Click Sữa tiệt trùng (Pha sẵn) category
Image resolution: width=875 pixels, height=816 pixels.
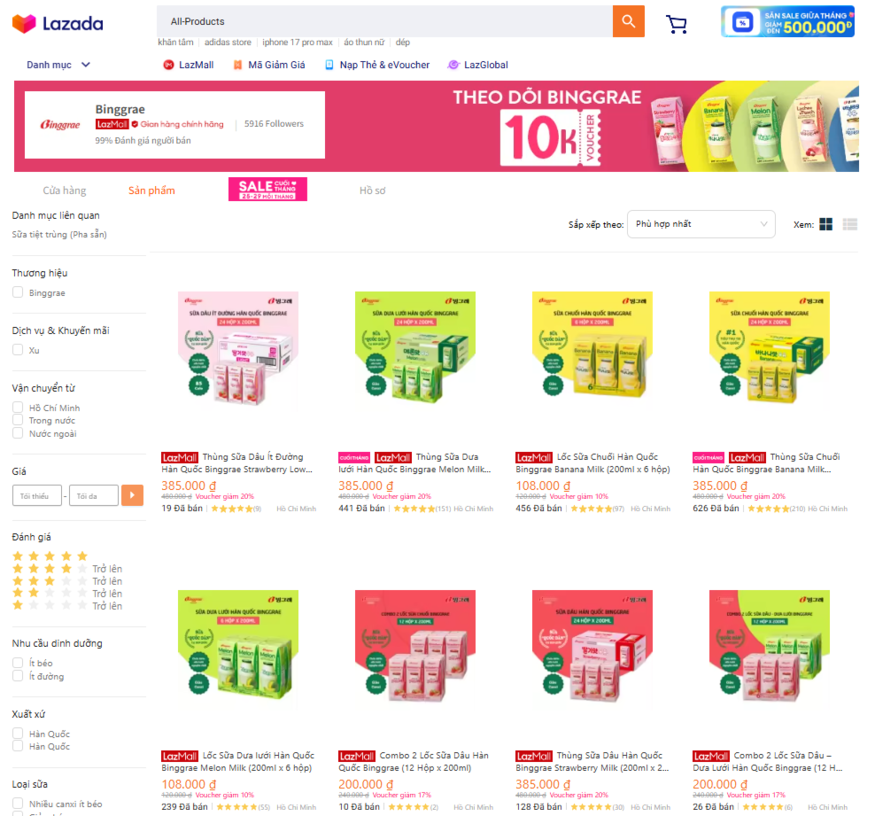click(59, 234)
